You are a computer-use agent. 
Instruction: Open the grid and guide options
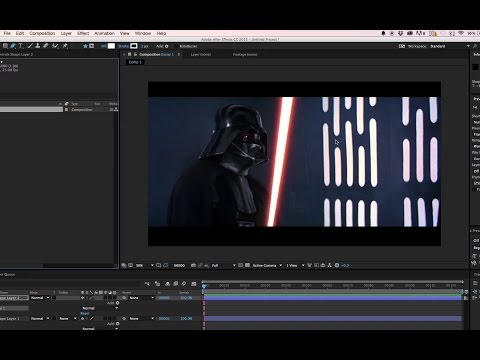[158, 265]
